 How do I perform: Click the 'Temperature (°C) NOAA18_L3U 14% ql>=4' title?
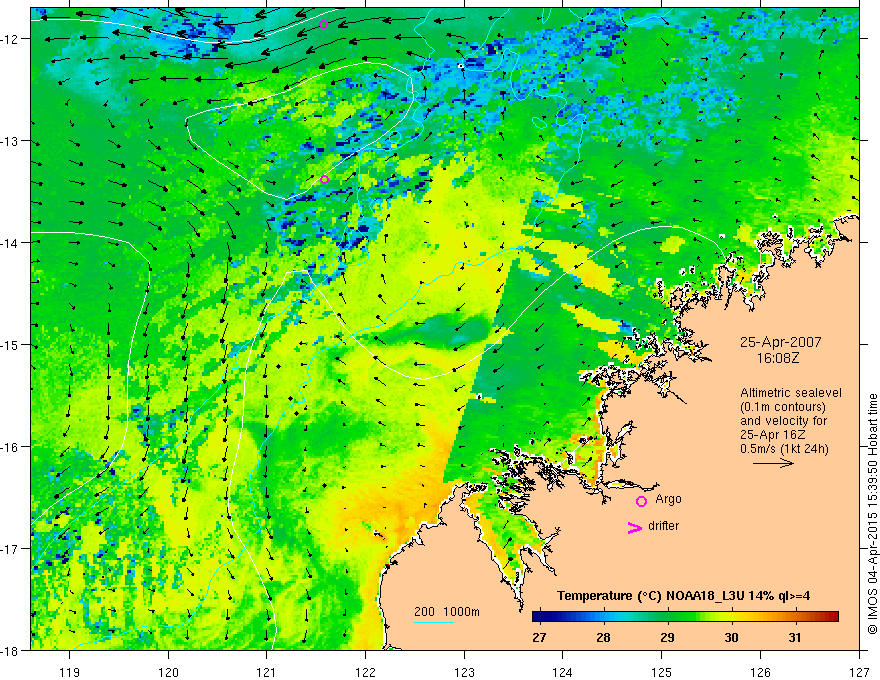(x=683, y=596)
